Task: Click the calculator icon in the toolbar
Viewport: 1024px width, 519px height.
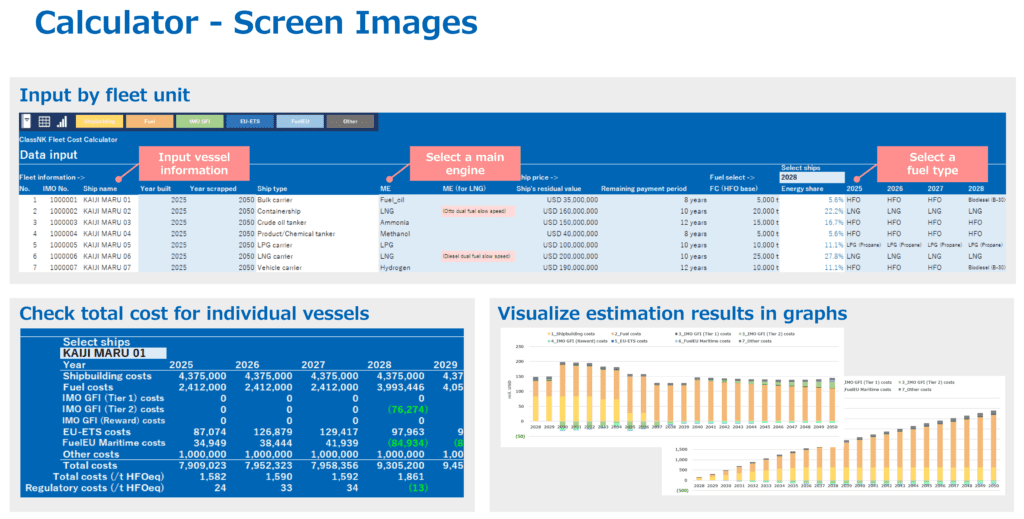Action: pos(27,121)
